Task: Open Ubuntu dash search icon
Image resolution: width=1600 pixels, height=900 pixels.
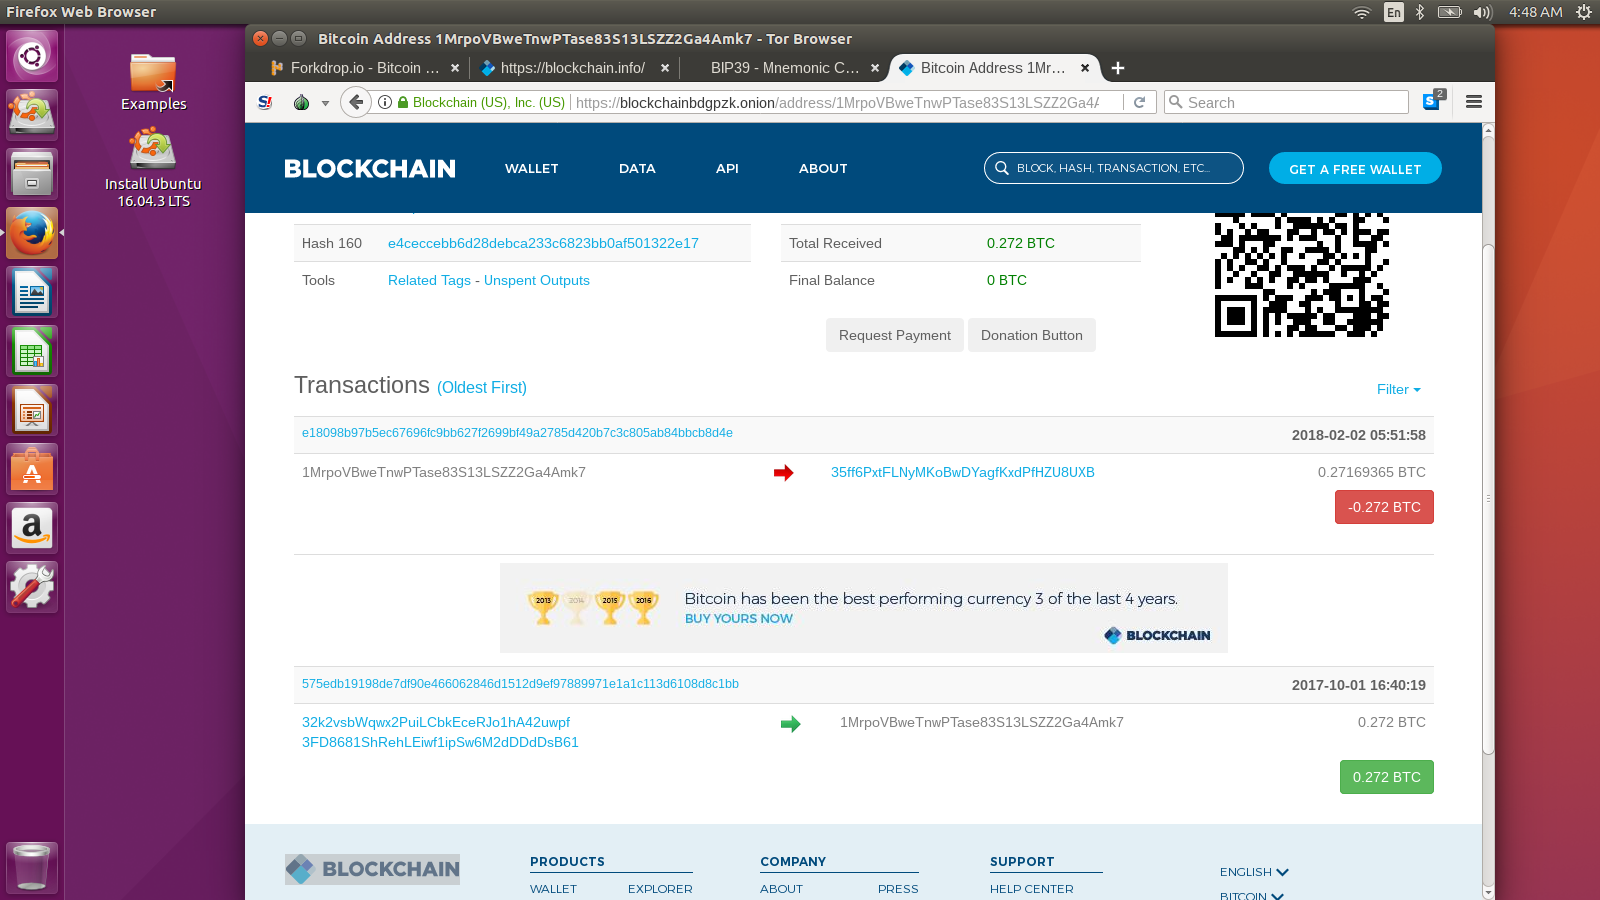Action: 32,56
